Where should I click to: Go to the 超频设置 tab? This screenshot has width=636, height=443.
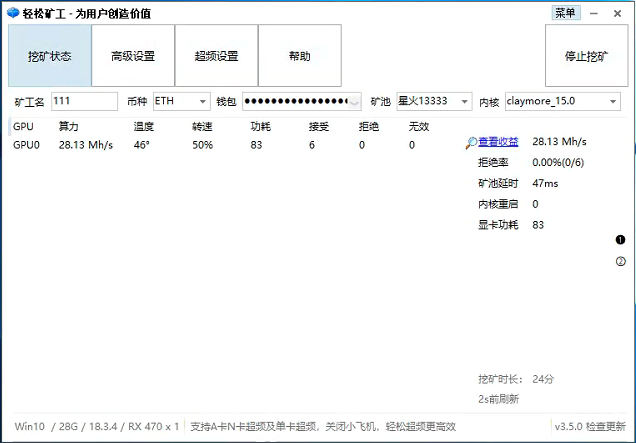tap(216, 56)
